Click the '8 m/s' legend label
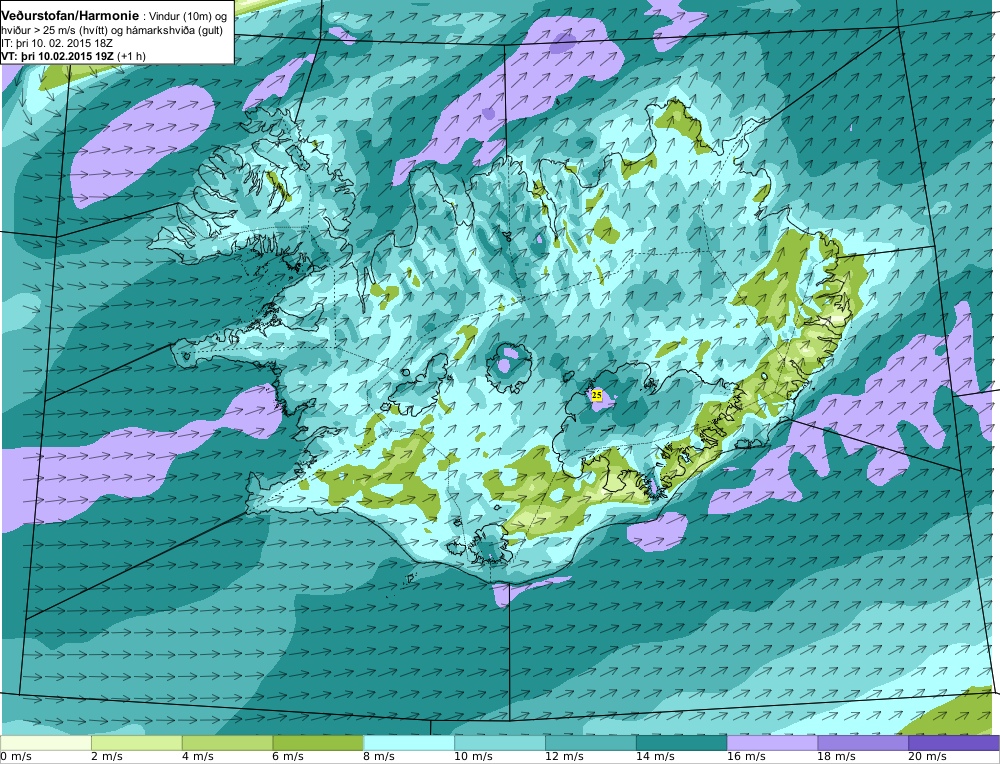Screen dimensions: 1000x764 point(379,757)
